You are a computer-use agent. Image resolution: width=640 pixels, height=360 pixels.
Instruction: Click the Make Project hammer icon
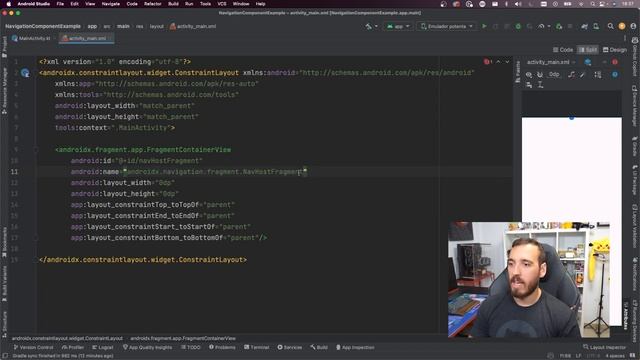pyautogui.click(x=369, y=26)
